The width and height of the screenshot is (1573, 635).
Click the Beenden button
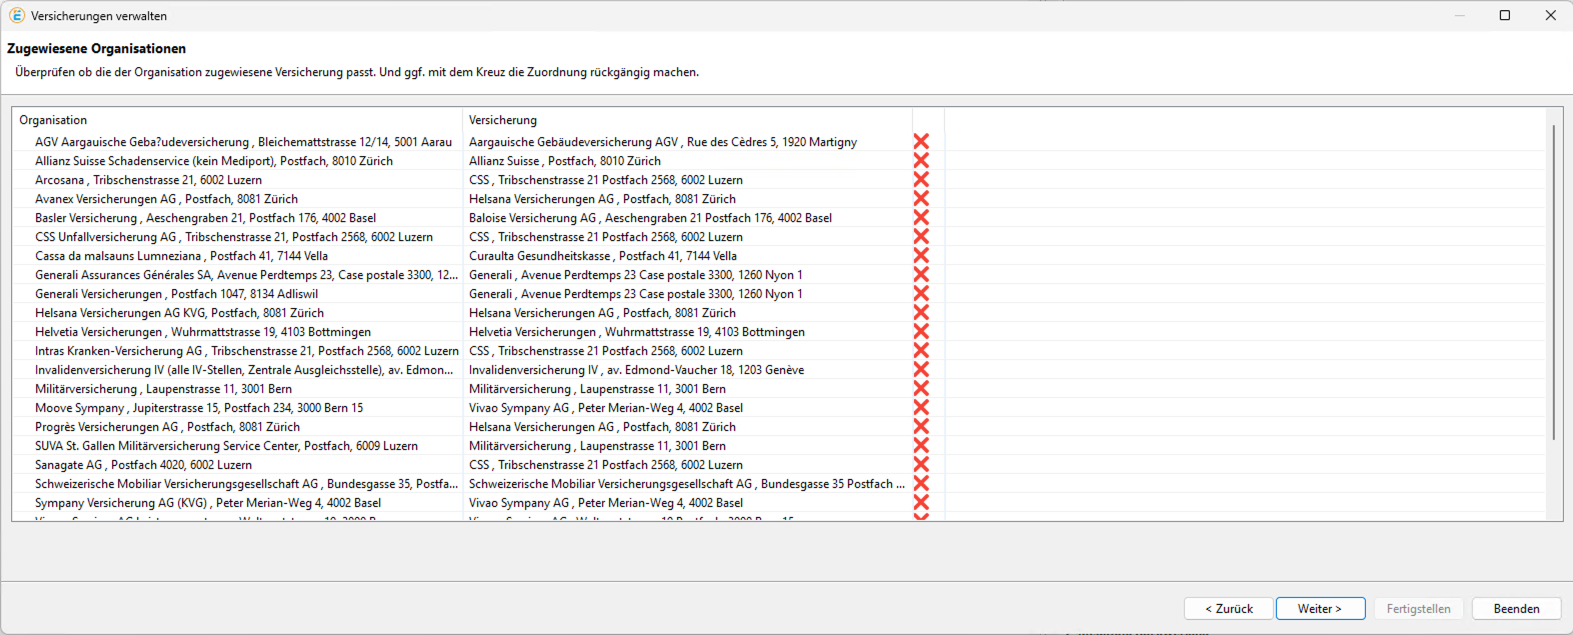(1516, 608)
